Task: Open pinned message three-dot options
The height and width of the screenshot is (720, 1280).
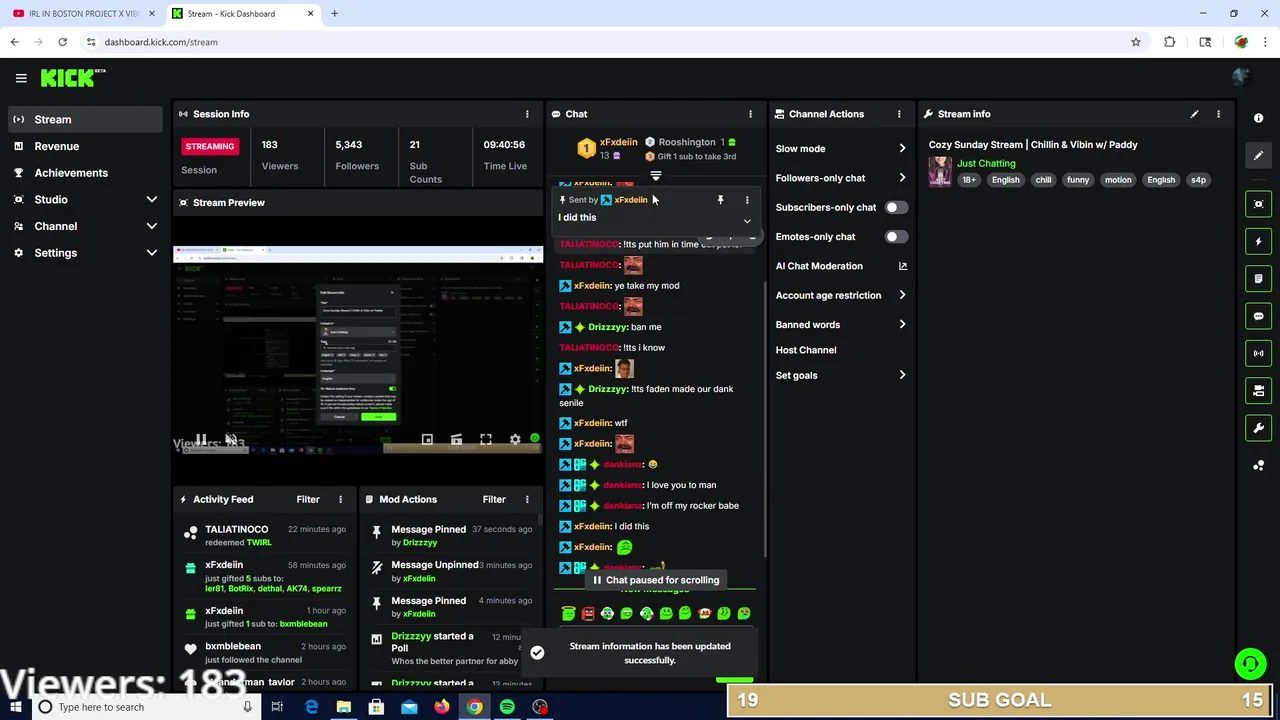Action: (x=746, y=200)
